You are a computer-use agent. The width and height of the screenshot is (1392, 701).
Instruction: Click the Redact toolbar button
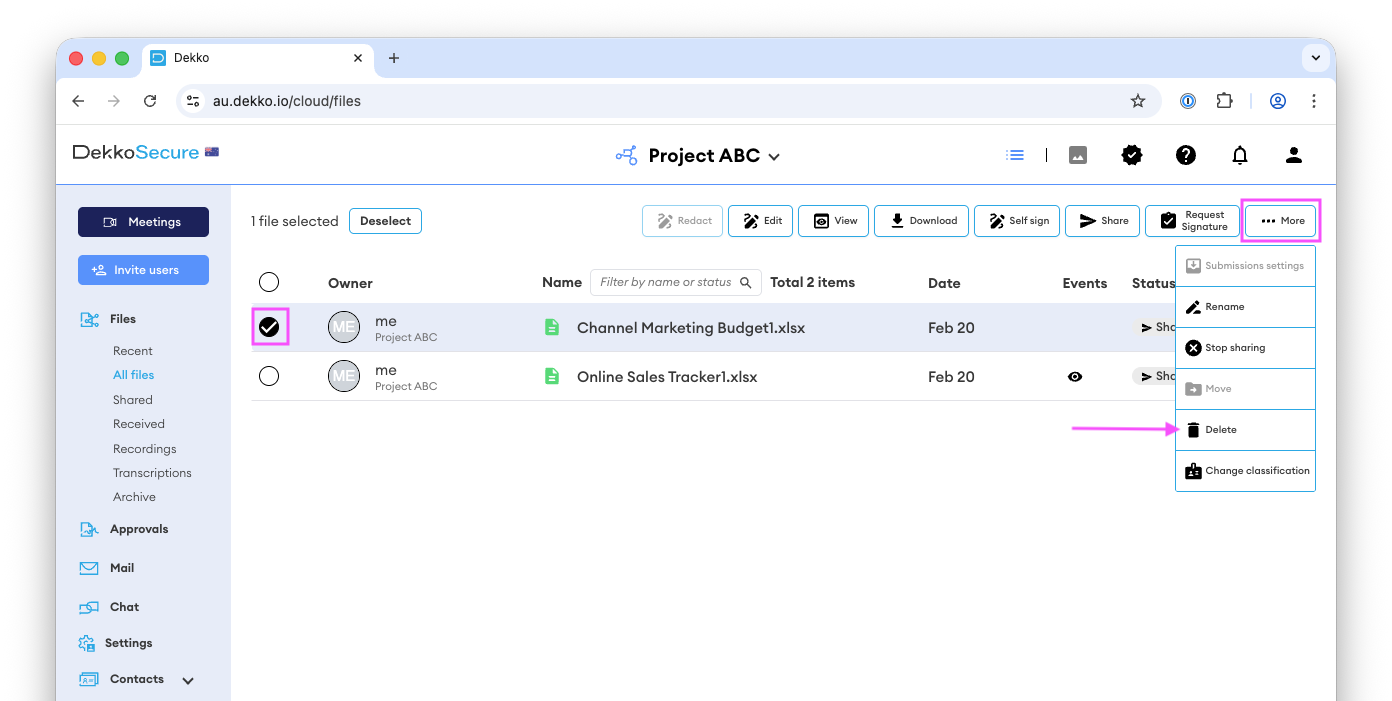683,221
